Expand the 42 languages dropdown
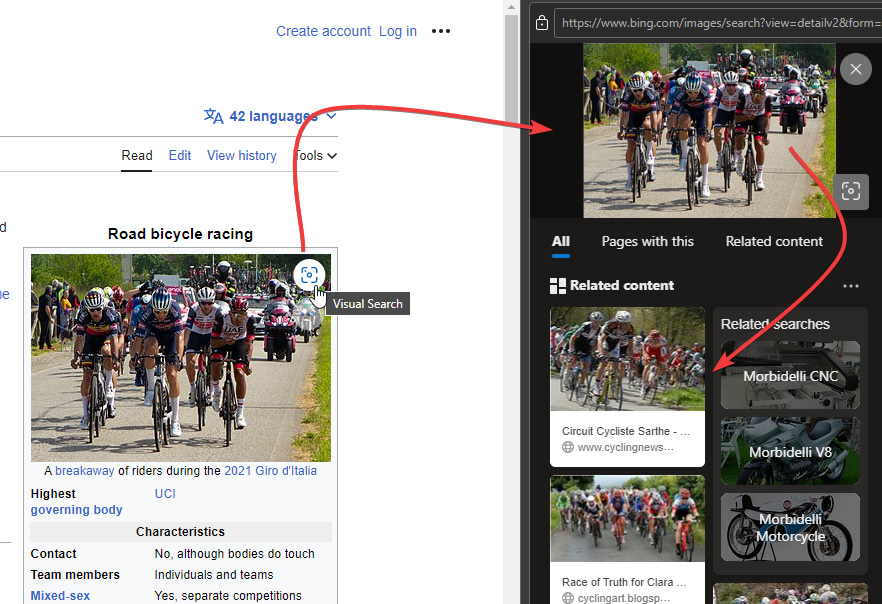 [330, 116]
